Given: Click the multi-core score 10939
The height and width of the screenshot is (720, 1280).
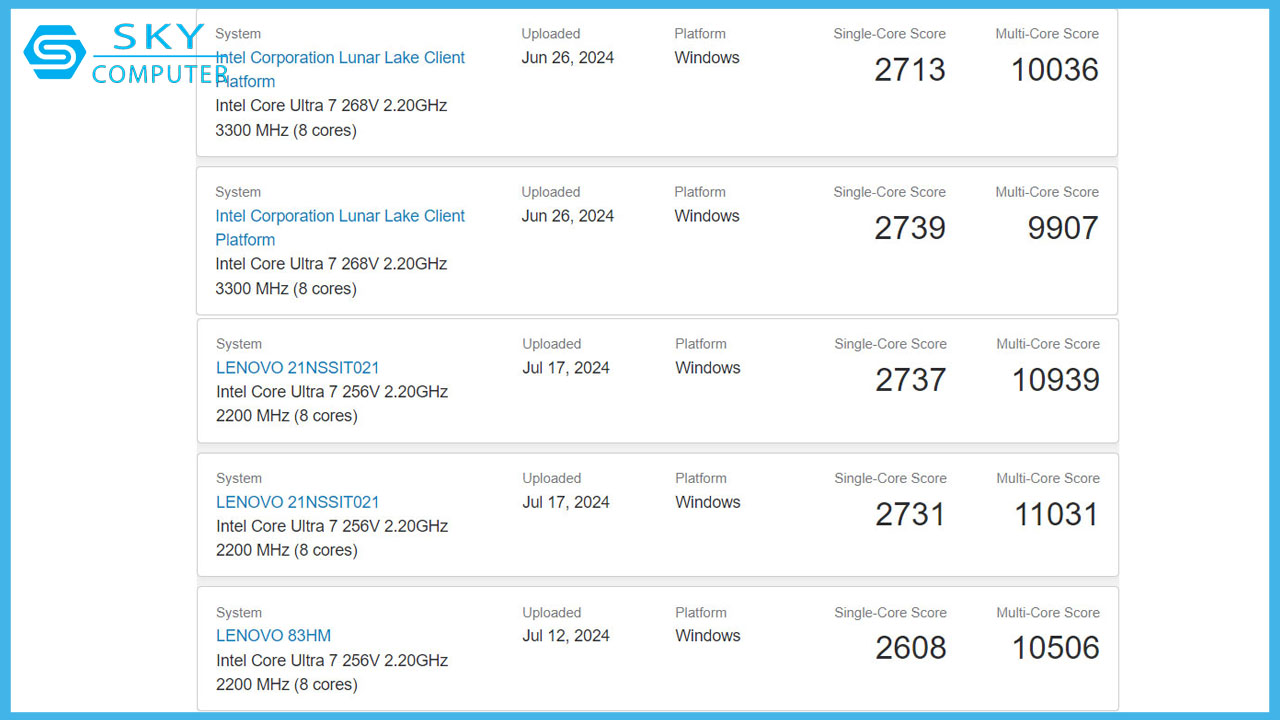Looking at the screenshot, I should [1055, 380].
